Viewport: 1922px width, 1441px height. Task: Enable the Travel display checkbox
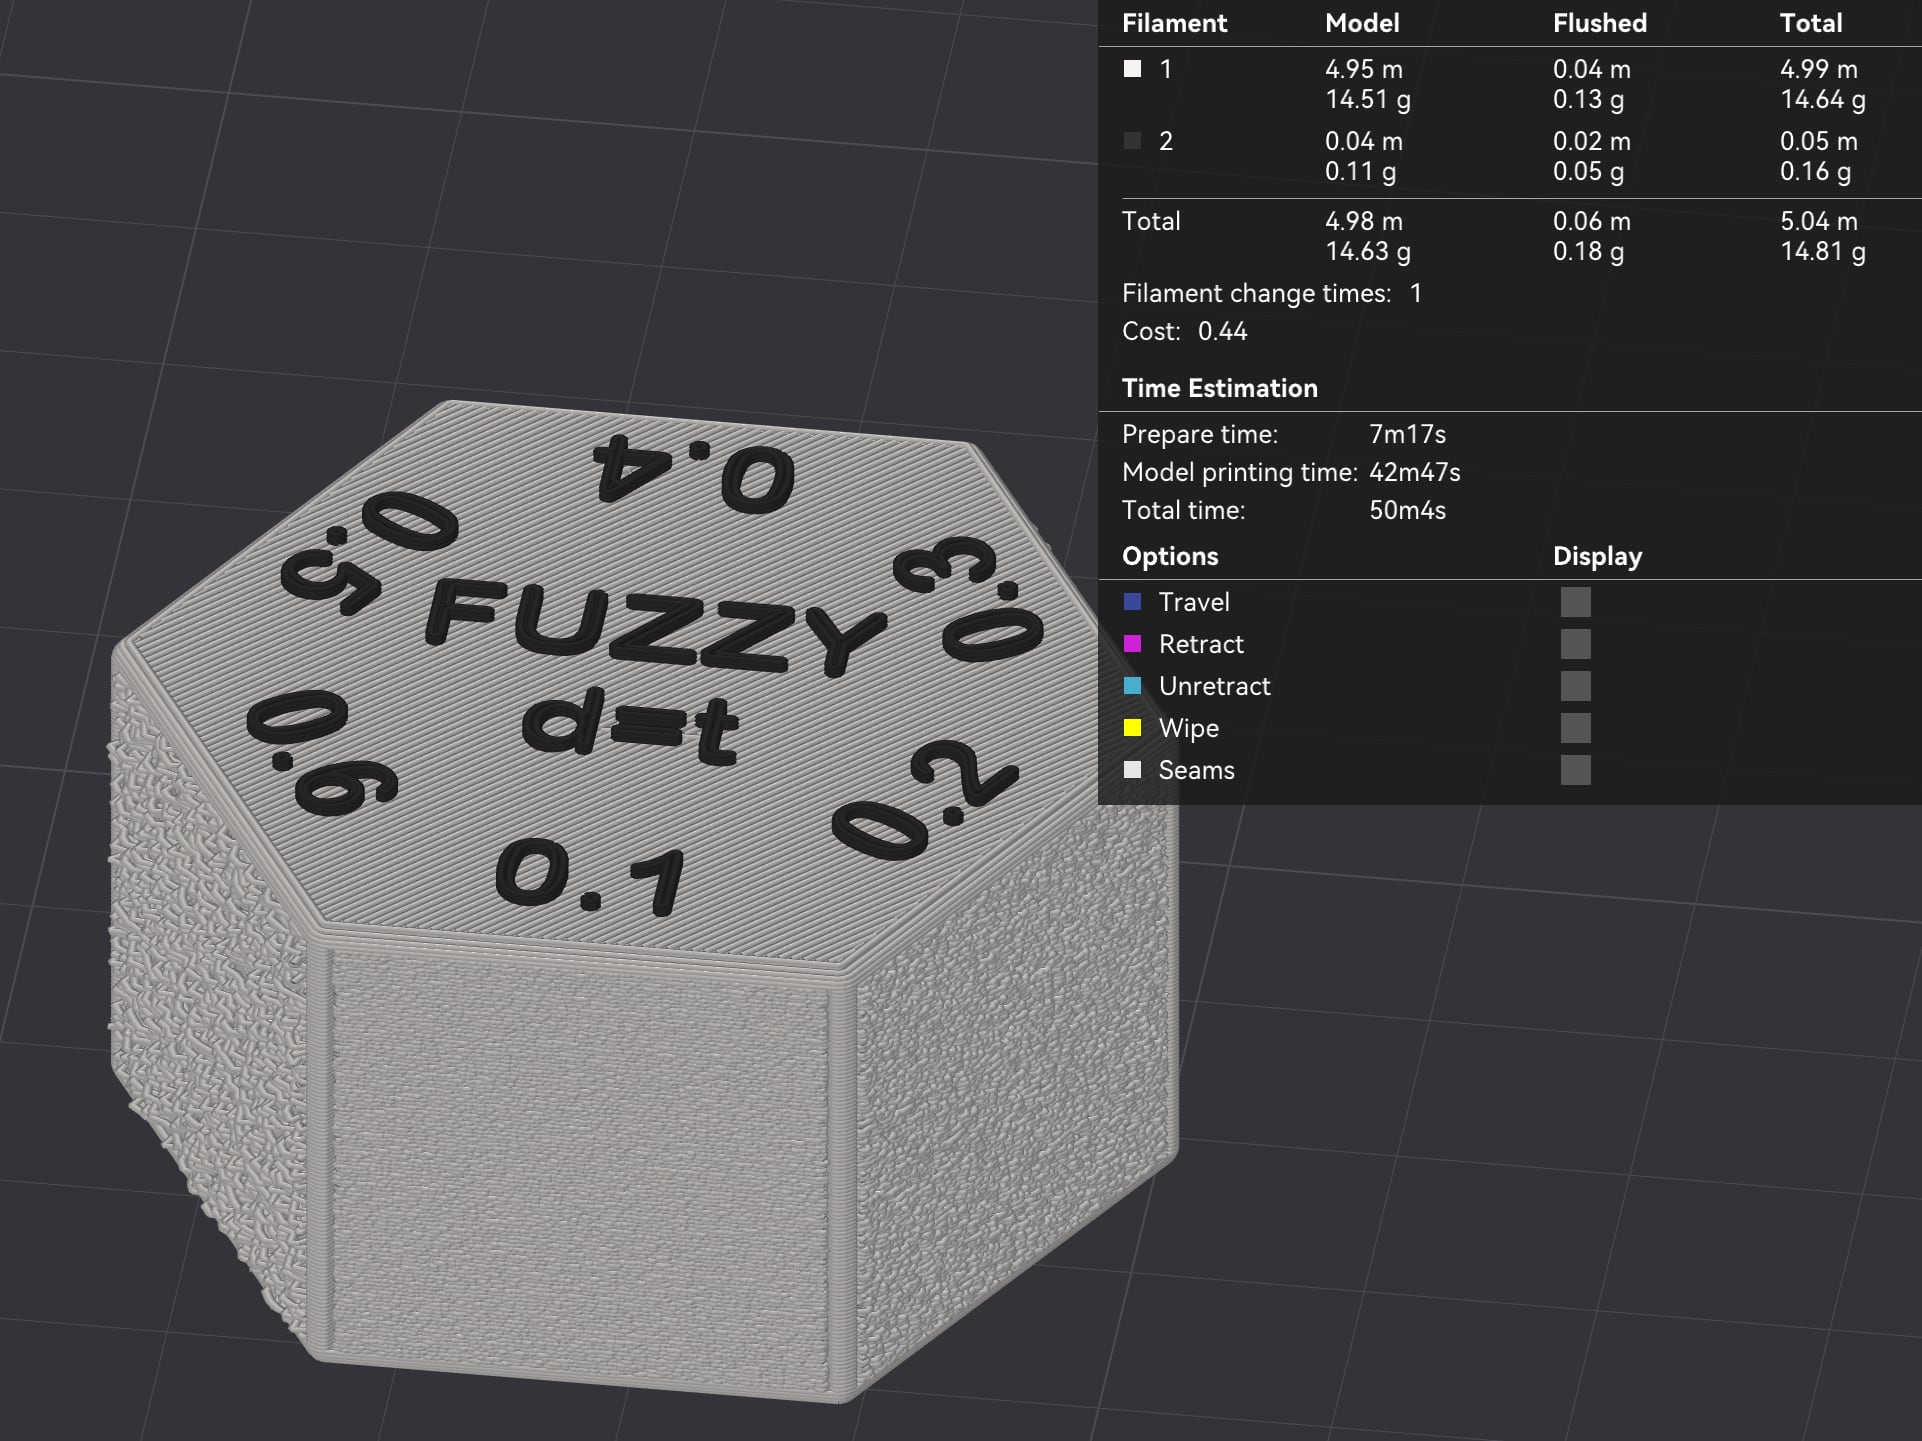coord(1575,602)
